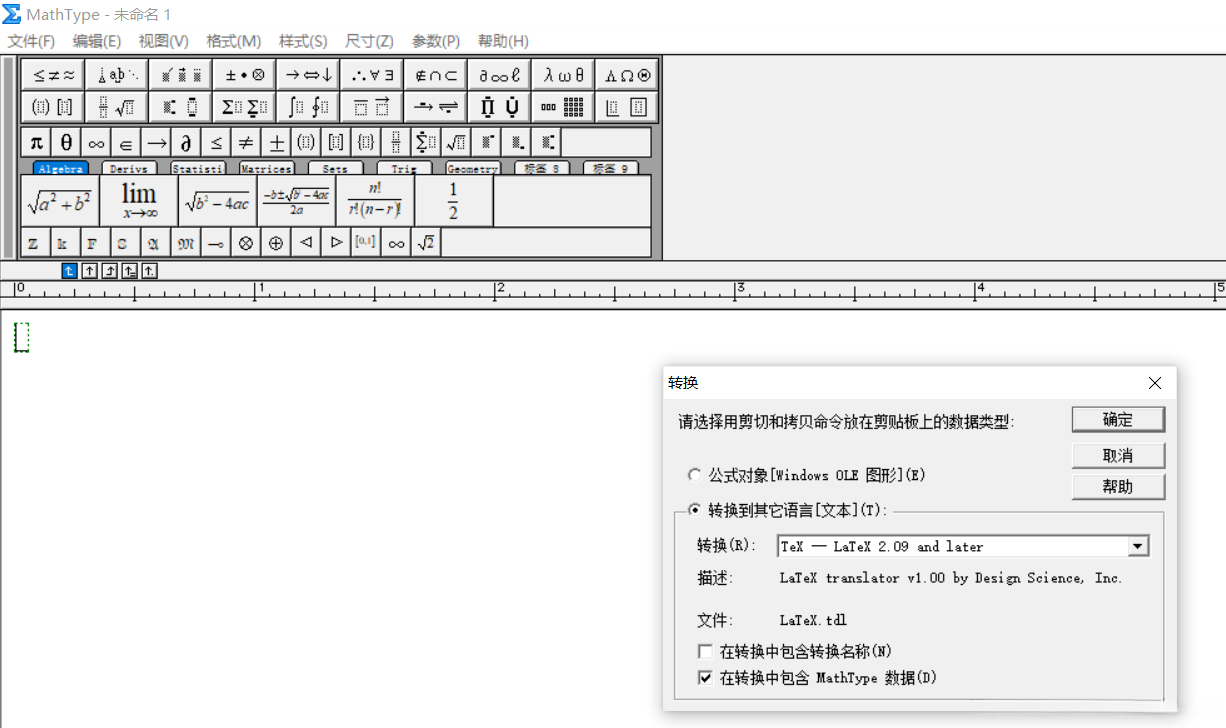Open the fraction and radical templates palette
The height and width of the screenshot is (728, 1226).
pyautogui.click(x=115, y=106)
